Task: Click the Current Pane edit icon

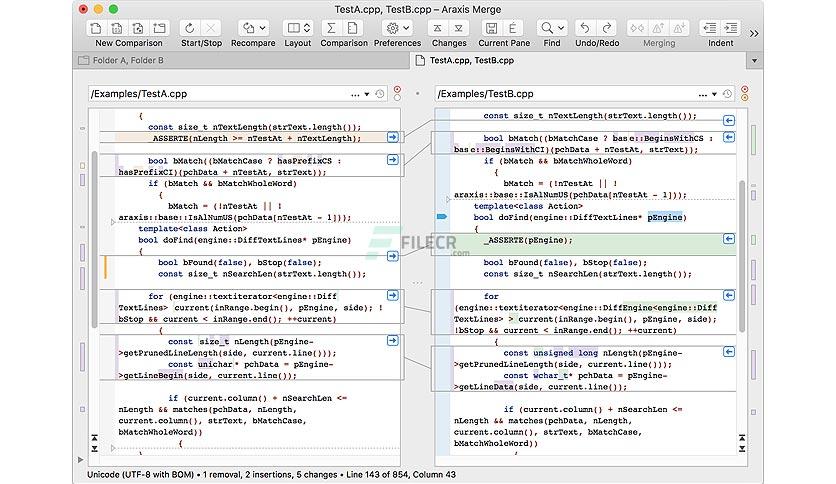Action: [513, 28]
